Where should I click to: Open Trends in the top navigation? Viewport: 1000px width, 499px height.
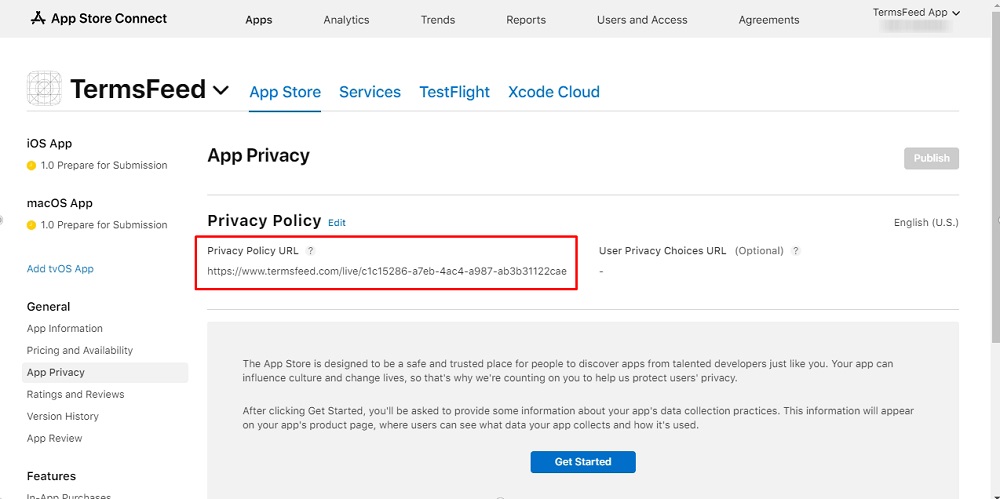click(438, 20)
